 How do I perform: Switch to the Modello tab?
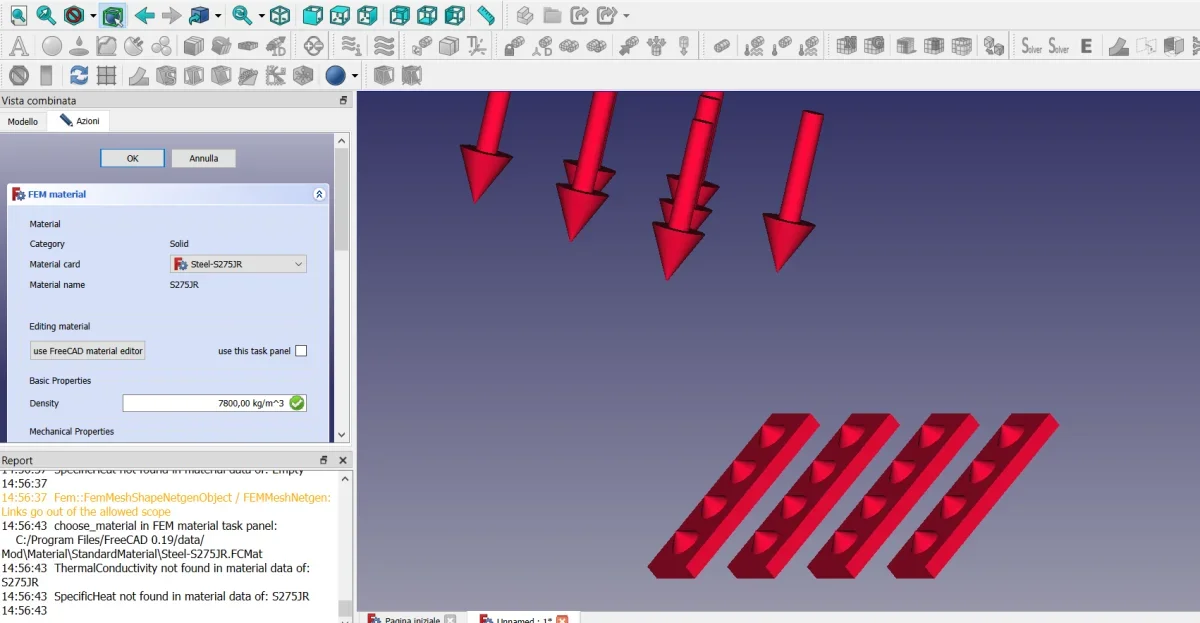point(23,121)
